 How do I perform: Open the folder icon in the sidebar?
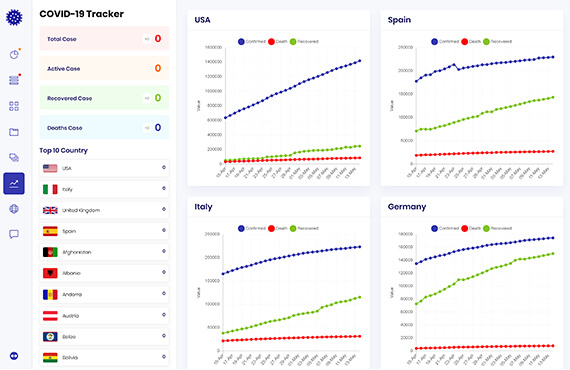[14, 132]
